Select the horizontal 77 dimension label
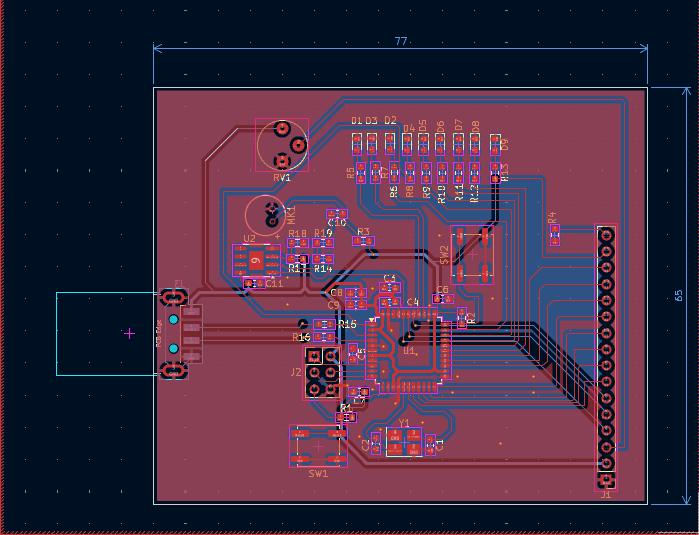 pyautogui.click(x=401, y=42)
